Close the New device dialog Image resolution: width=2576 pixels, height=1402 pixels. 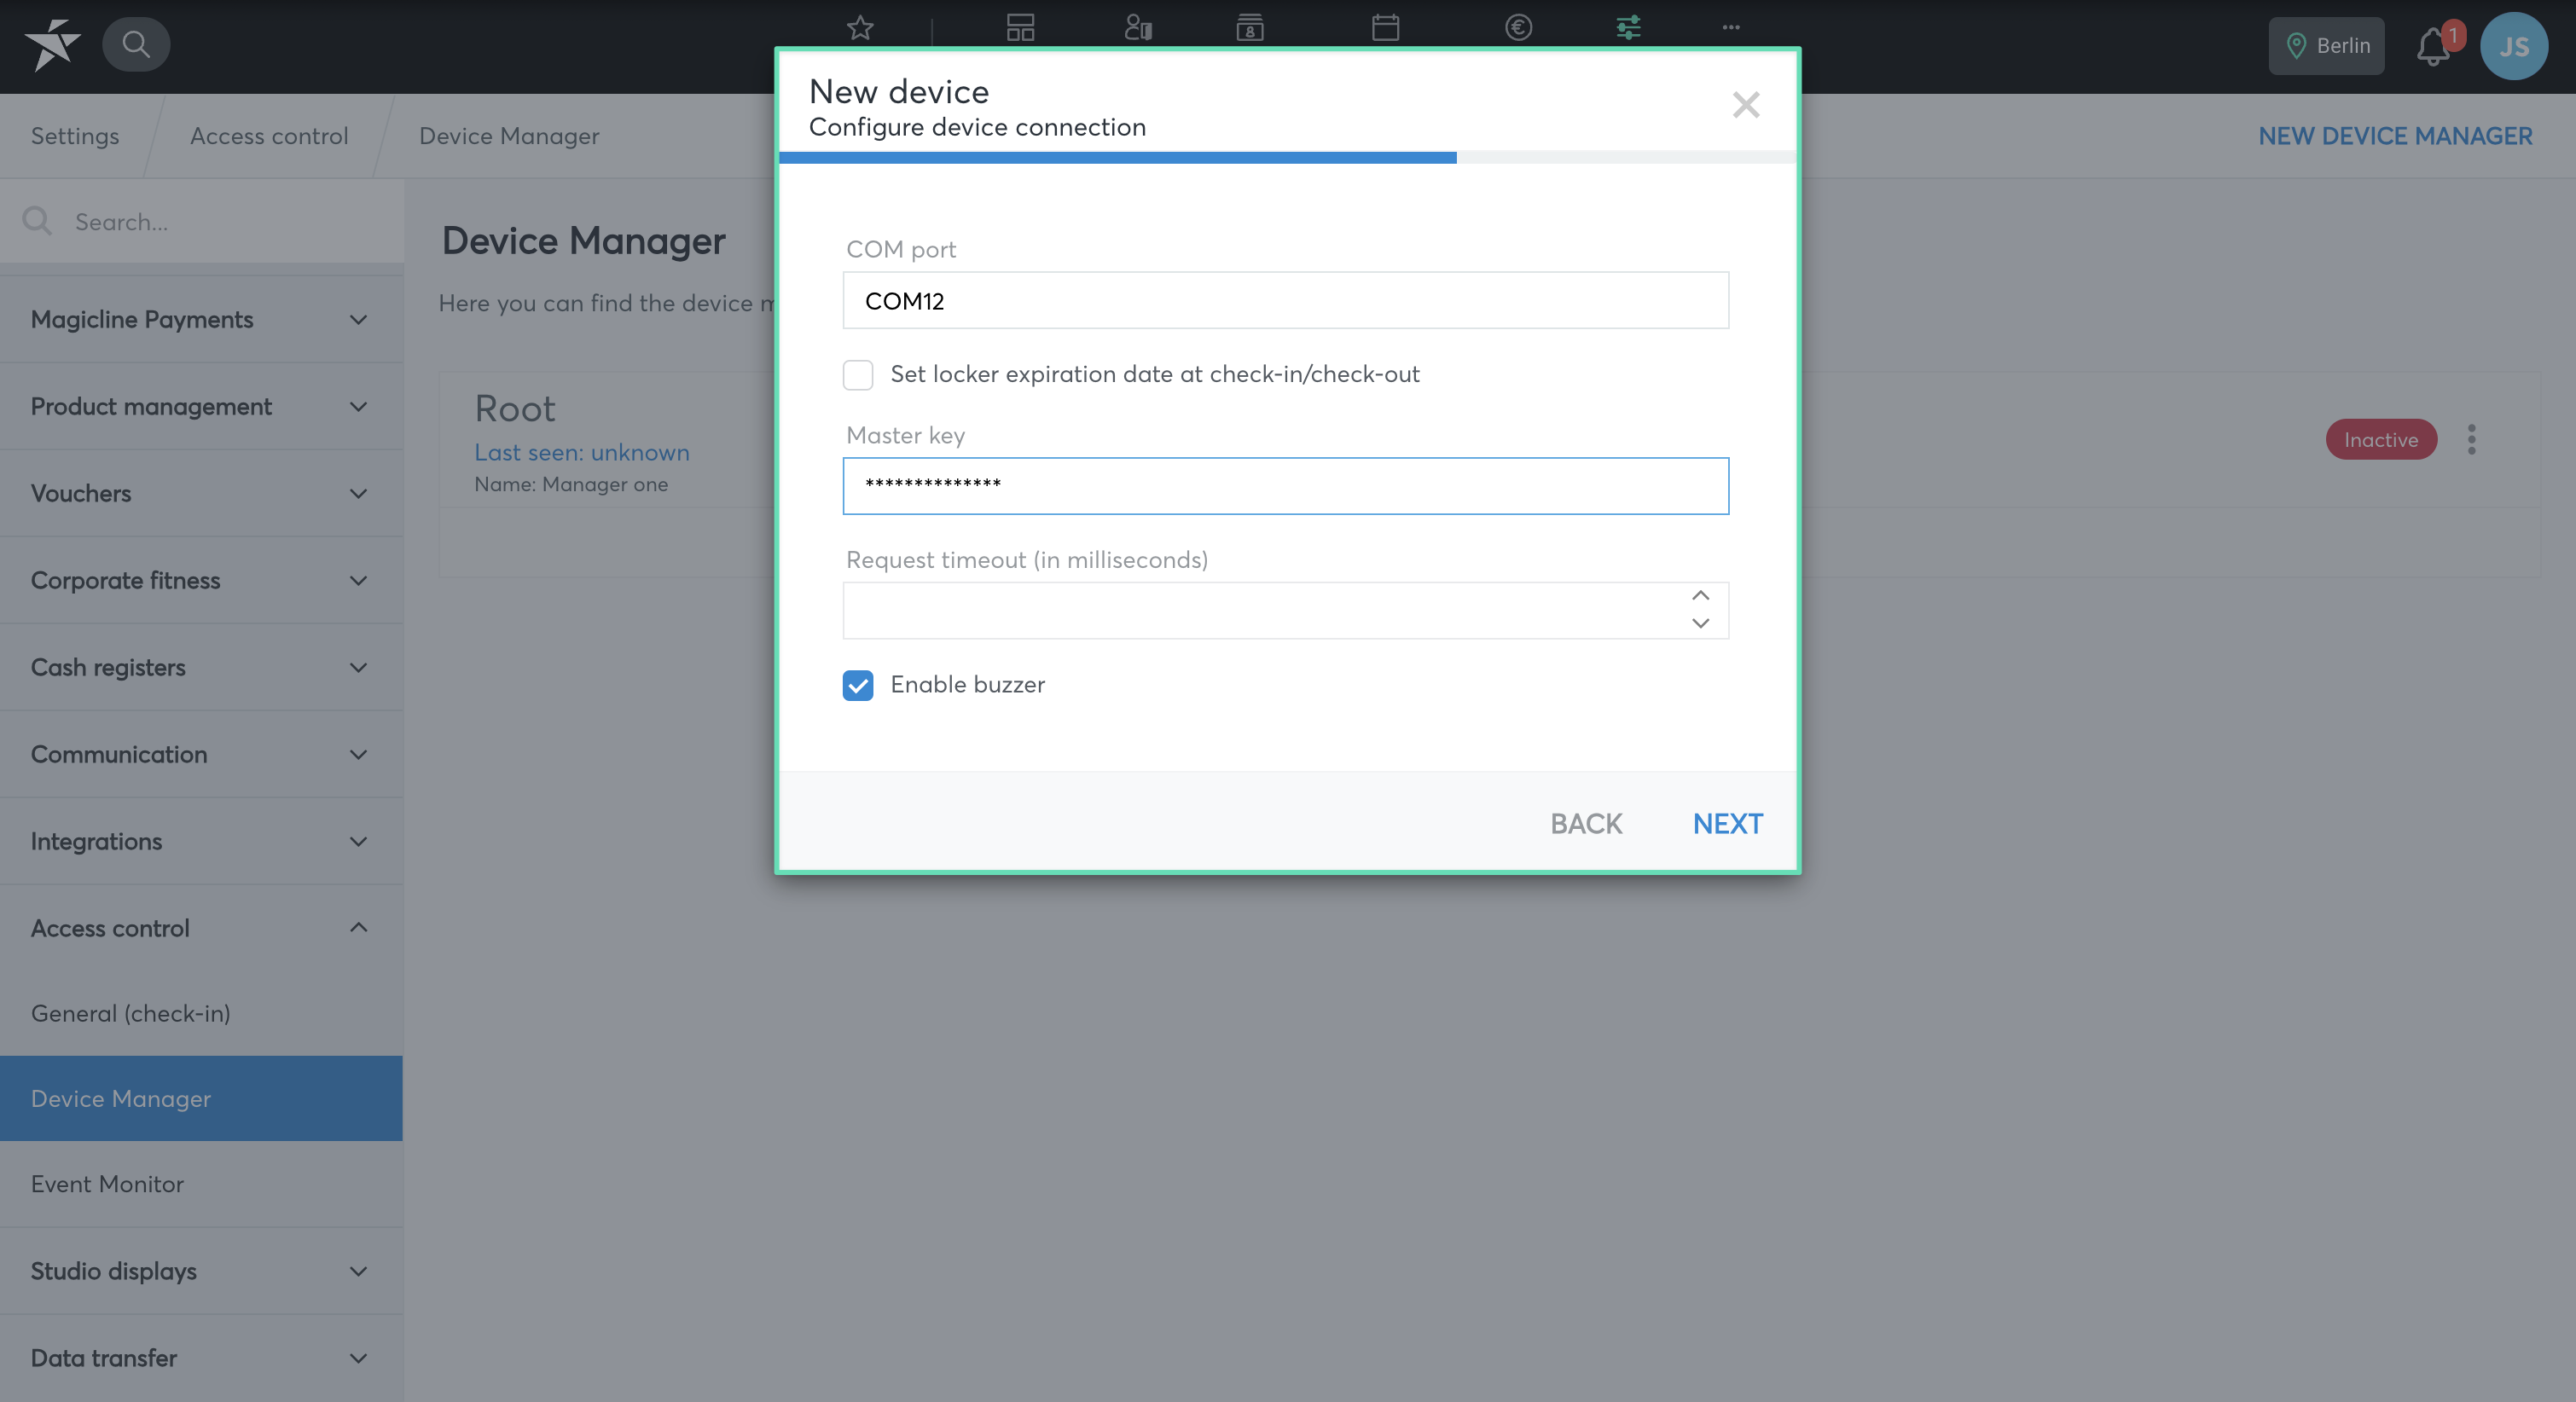[1746, 104]
